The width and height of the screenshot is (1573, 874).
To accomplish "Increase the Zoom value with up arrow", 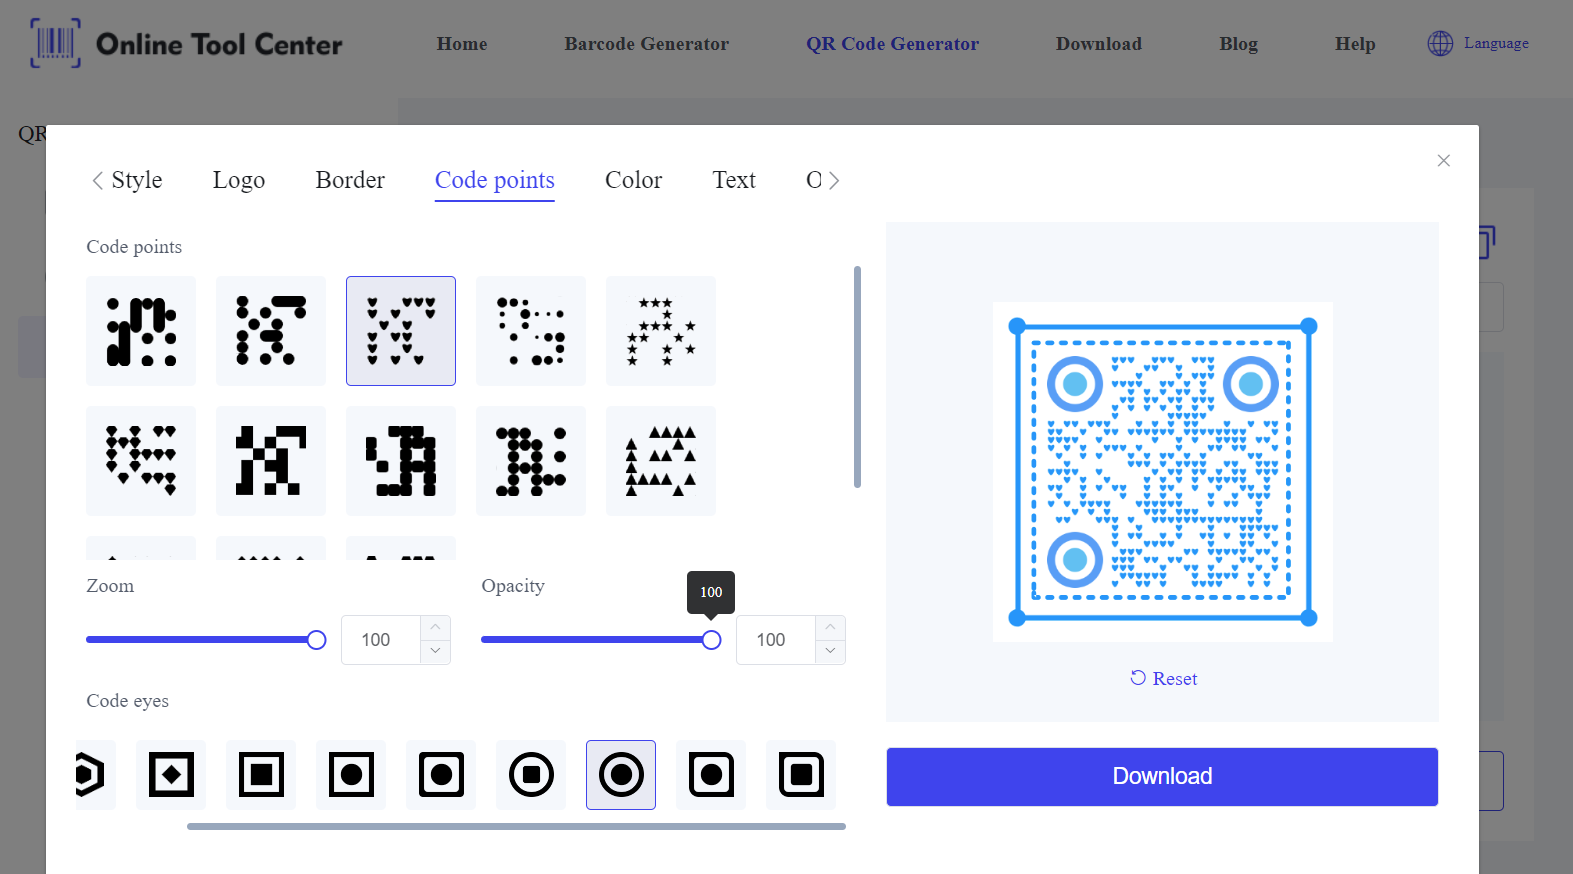I will [x=435, y=627].
